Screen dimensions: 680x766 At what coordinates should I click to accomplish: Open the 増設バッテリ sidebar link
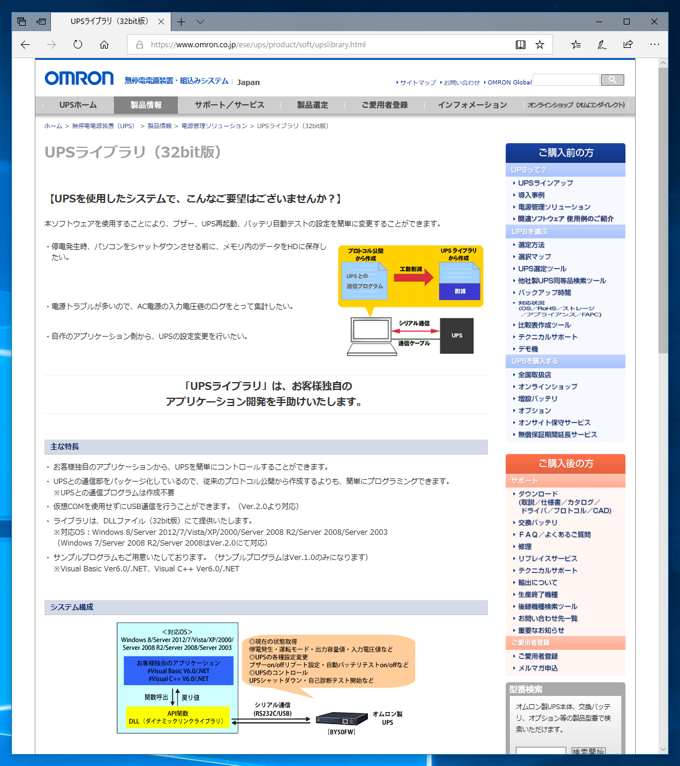[537, 399]
